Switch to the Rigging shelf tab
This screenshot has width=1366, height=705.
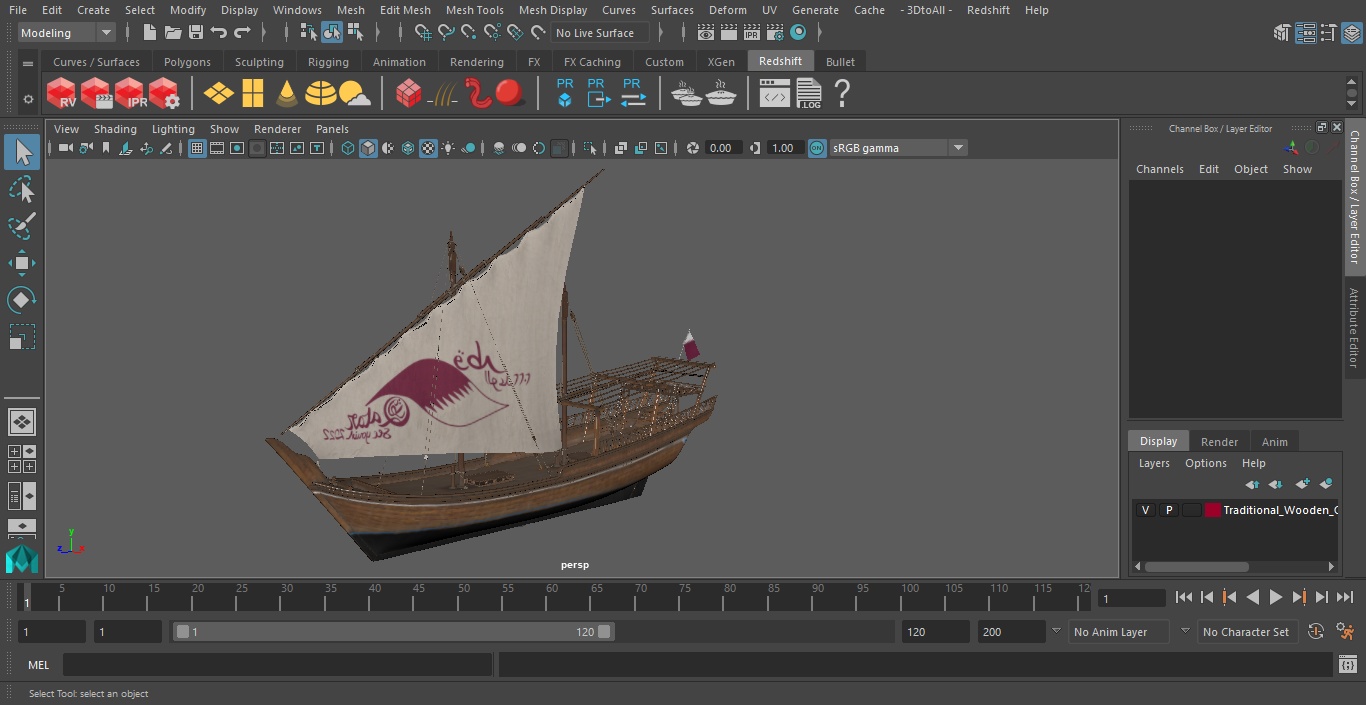(328, 62)
